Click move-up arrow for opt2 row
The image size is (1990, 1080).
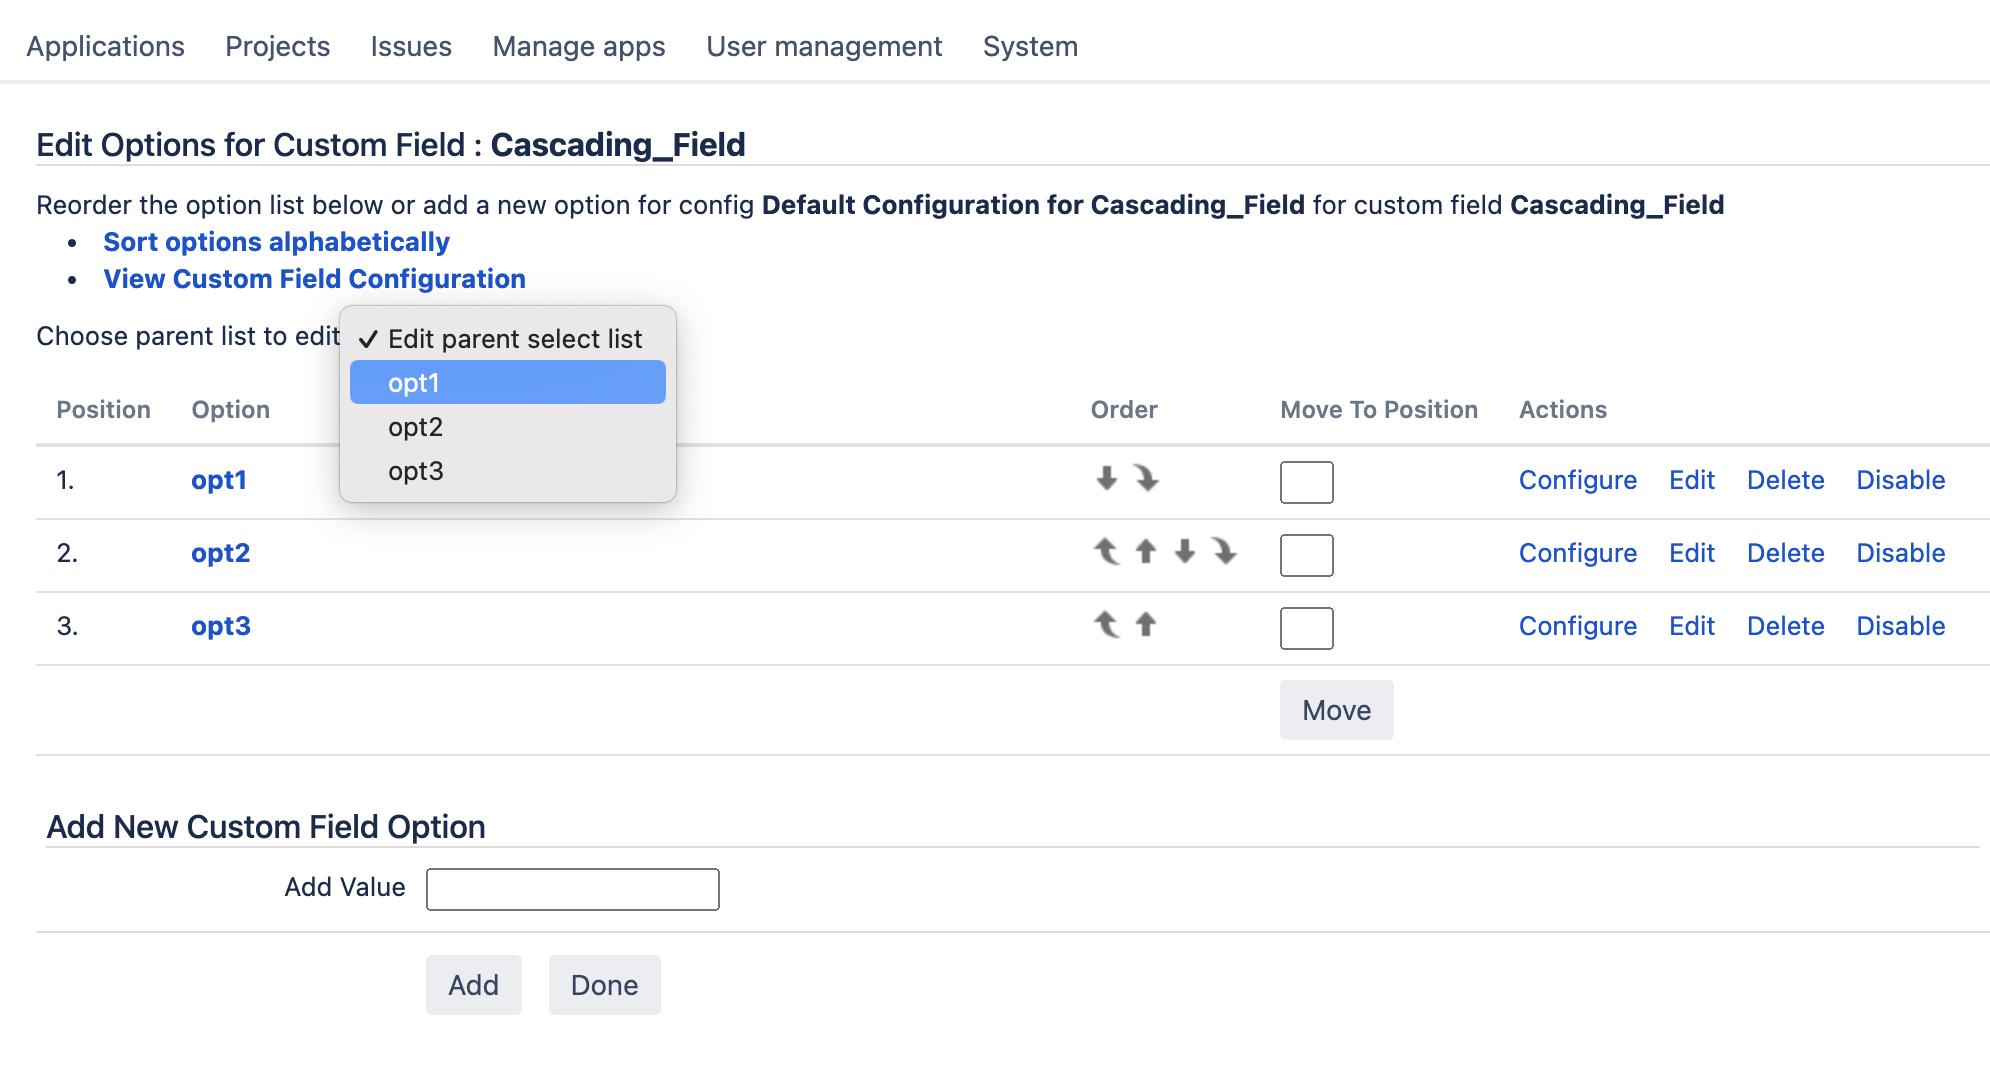(1146, 551)
